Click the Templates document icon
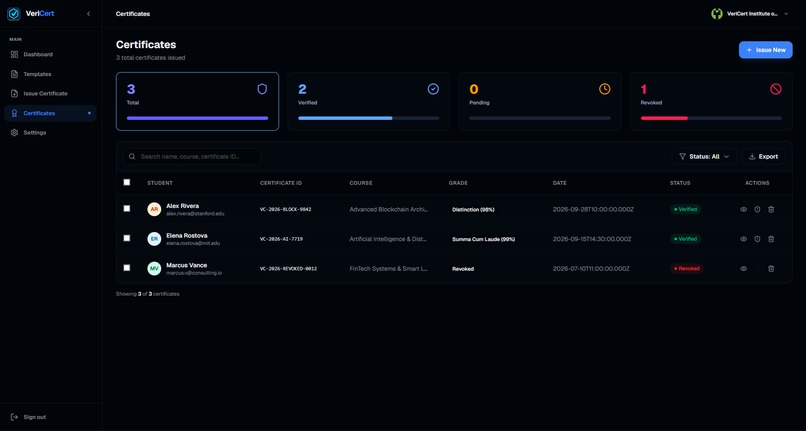The image size is (806, 431). click(x=14, y=74)
